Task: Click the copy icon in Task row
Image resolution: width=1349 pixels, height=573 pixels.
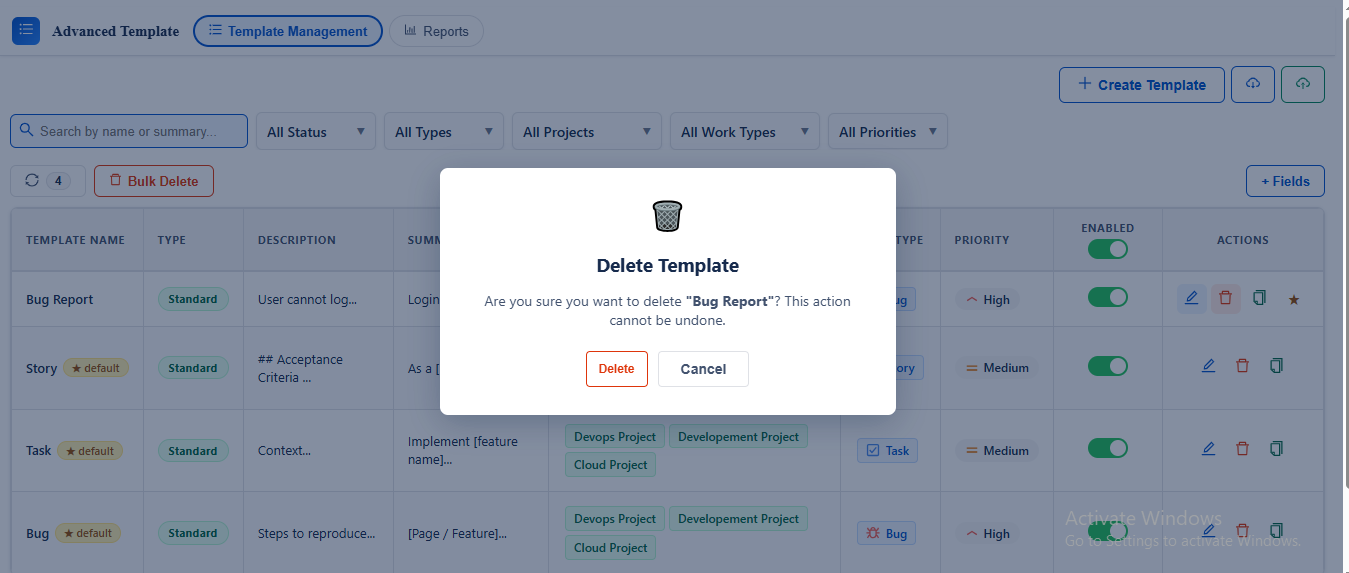Action: pyautogui.click(x=1276, y=449)
